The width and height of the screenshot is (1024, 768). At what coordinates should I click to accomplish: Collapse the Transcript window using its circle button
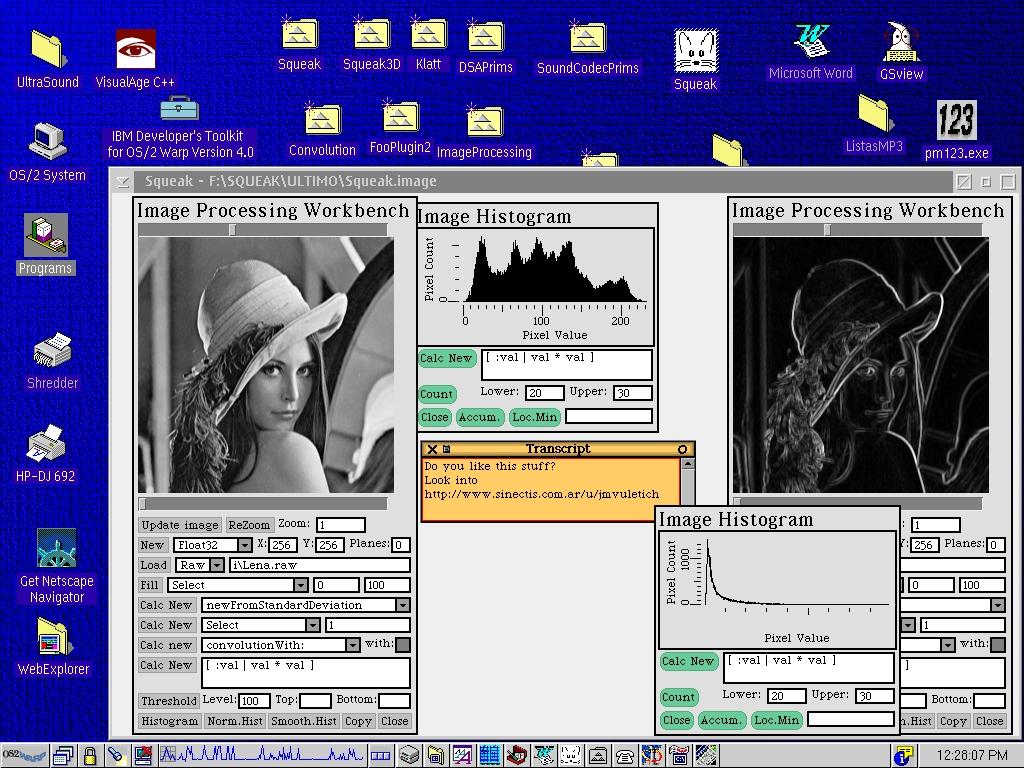pyautogui.click(x=682, y=449)
